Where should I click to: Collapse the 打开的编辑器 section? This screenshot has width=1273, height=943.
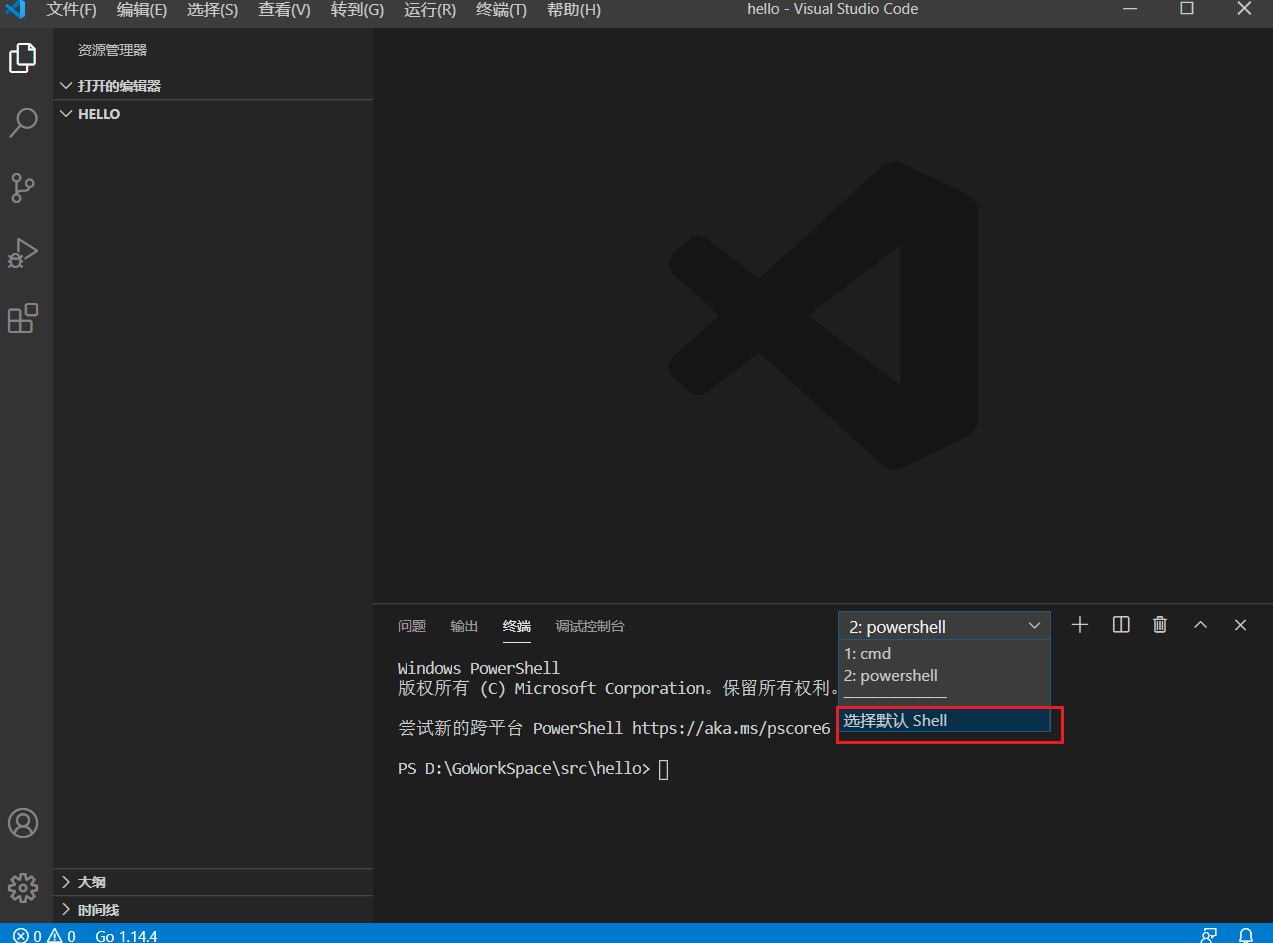click(x=213, y=86)
